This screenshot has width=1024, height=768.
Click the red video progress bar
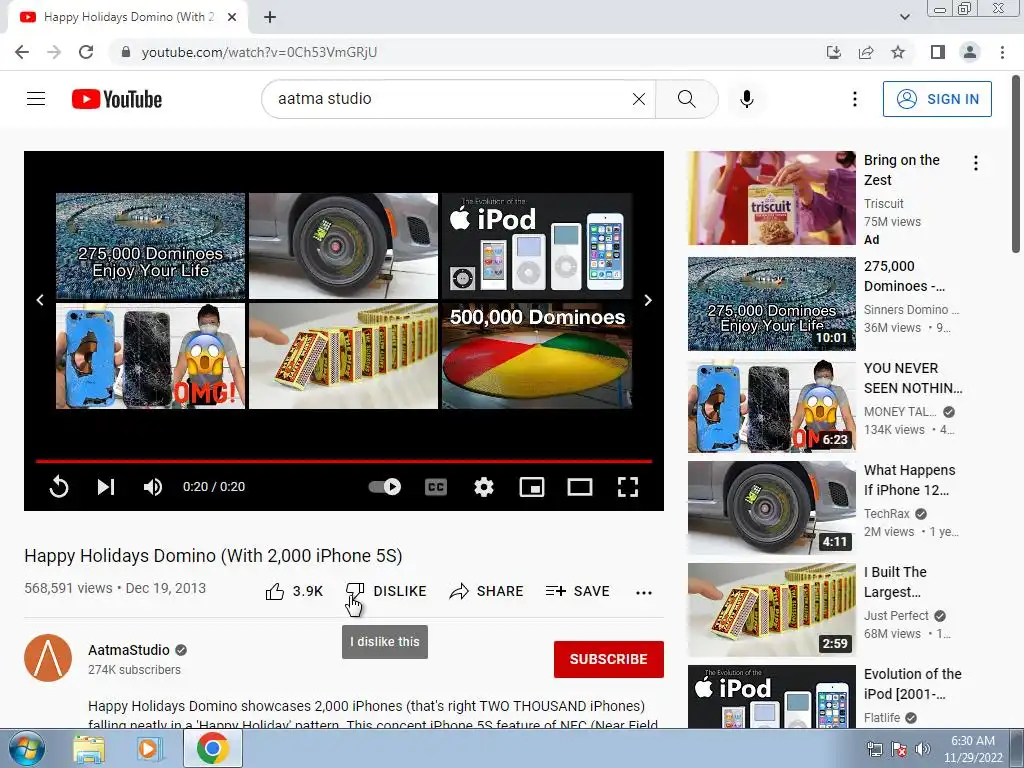tap(344, 461)
